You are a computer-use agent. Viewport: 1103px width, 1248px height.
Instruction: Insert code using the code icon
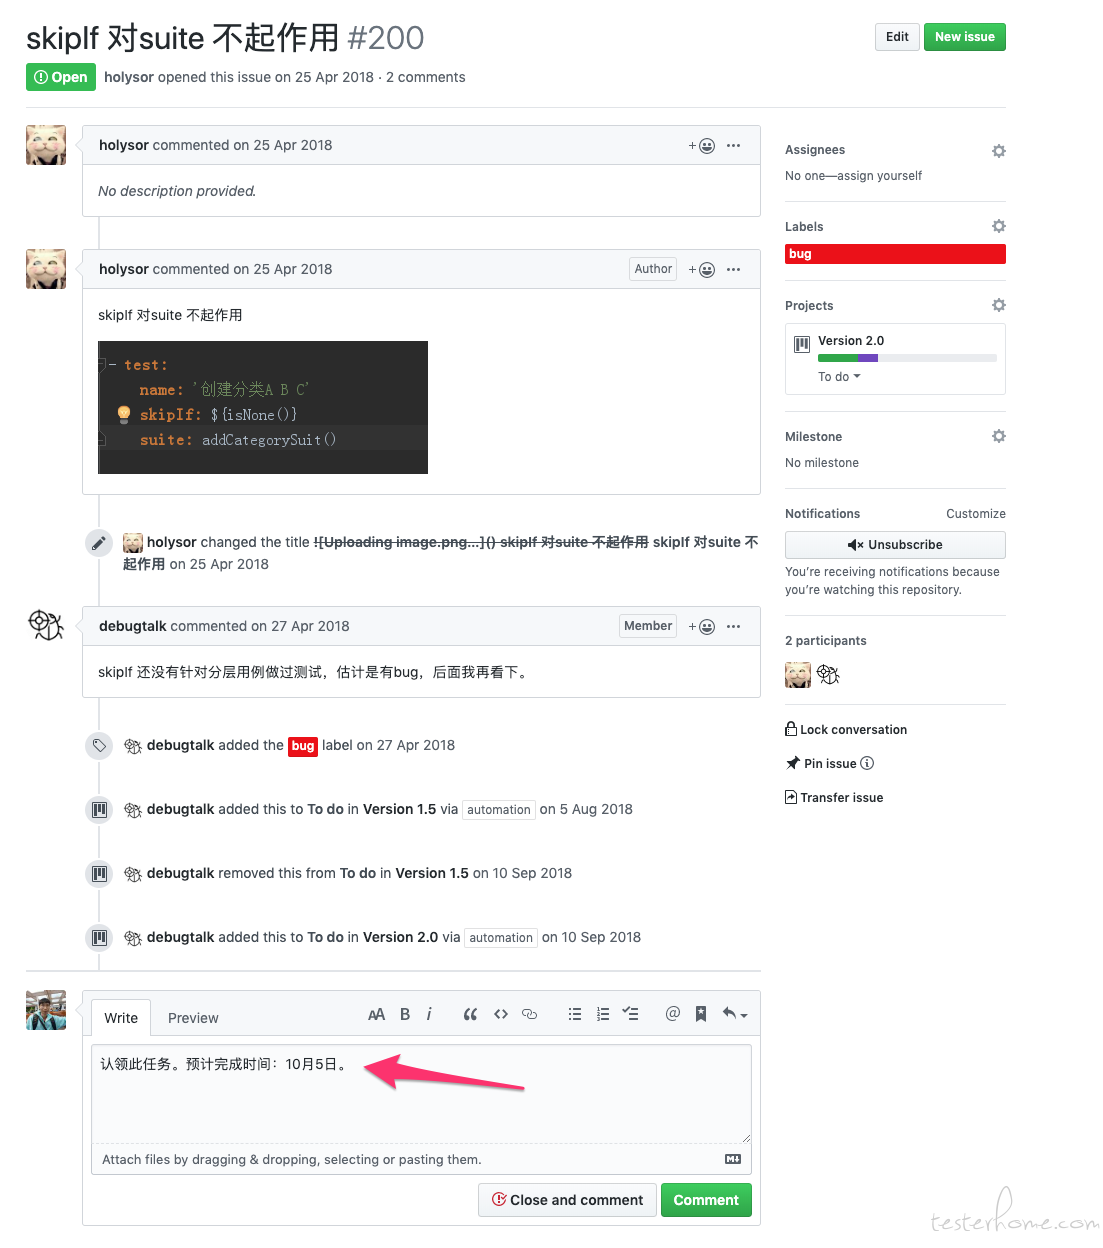[x=501, y=1014]
